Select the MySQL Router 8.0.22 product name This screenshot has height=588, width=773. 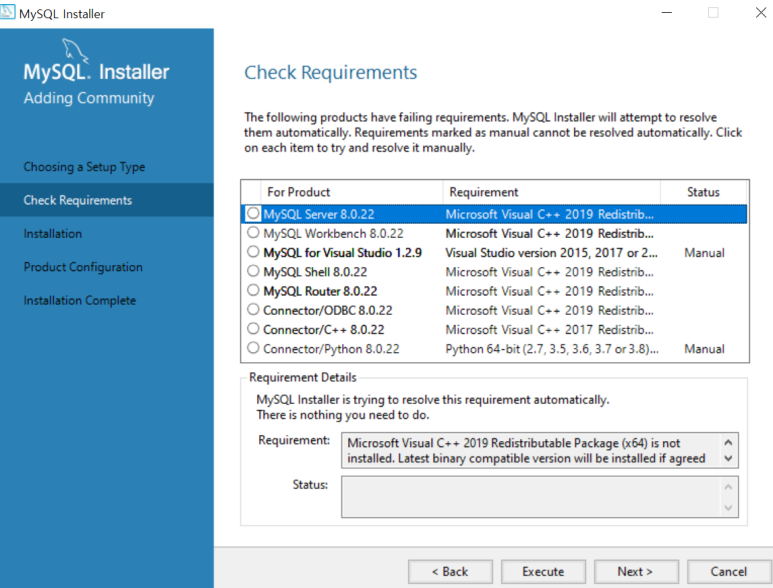tap(320, 291)
